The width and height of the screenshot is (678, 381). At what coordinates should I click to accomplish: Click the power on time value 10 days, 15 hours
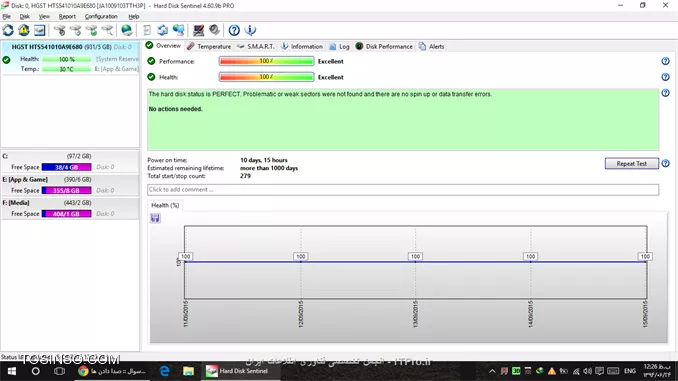coord(264,160)
